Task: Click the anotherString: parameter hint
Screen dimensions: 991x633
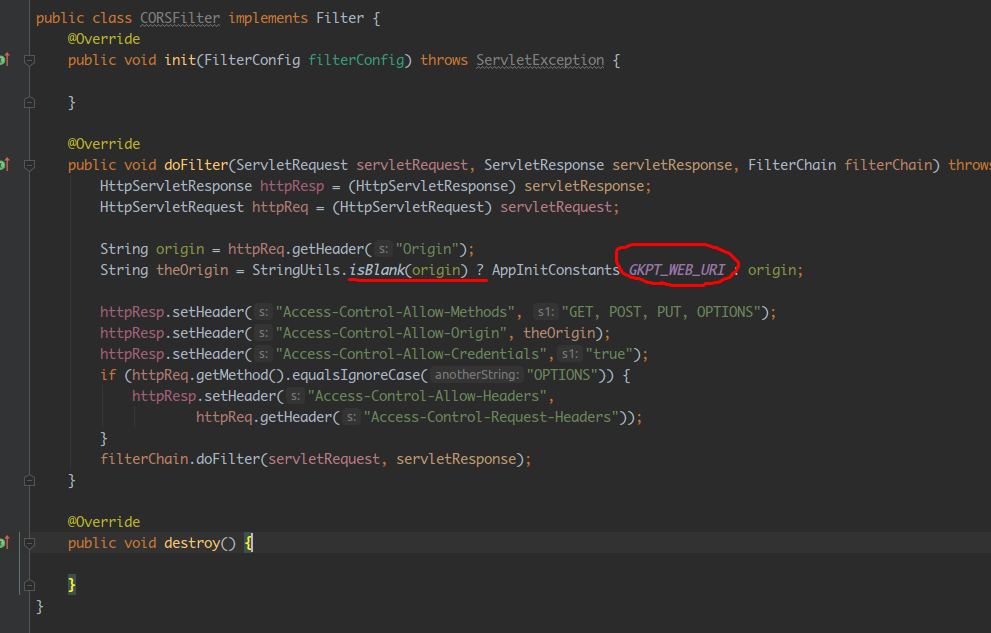Action: tap(477, 375)
